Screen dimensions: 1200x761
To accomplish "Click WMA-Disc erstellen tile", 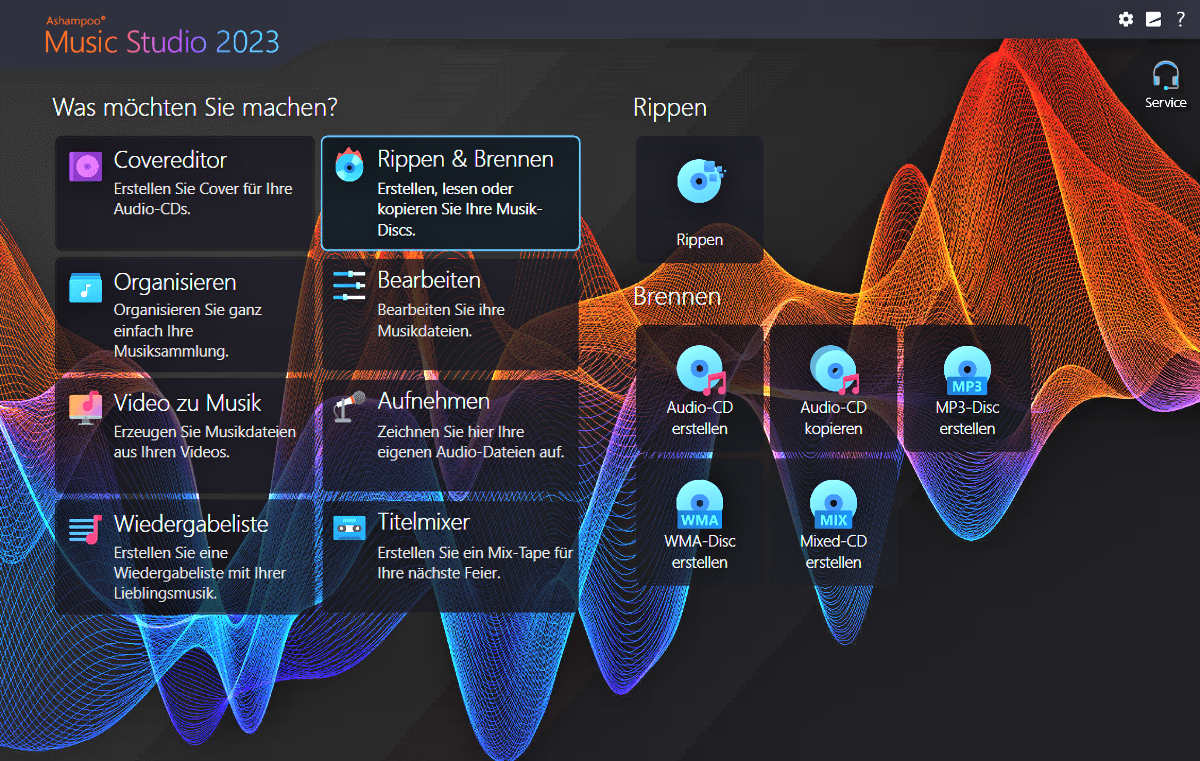I will [x=699, y=522].
